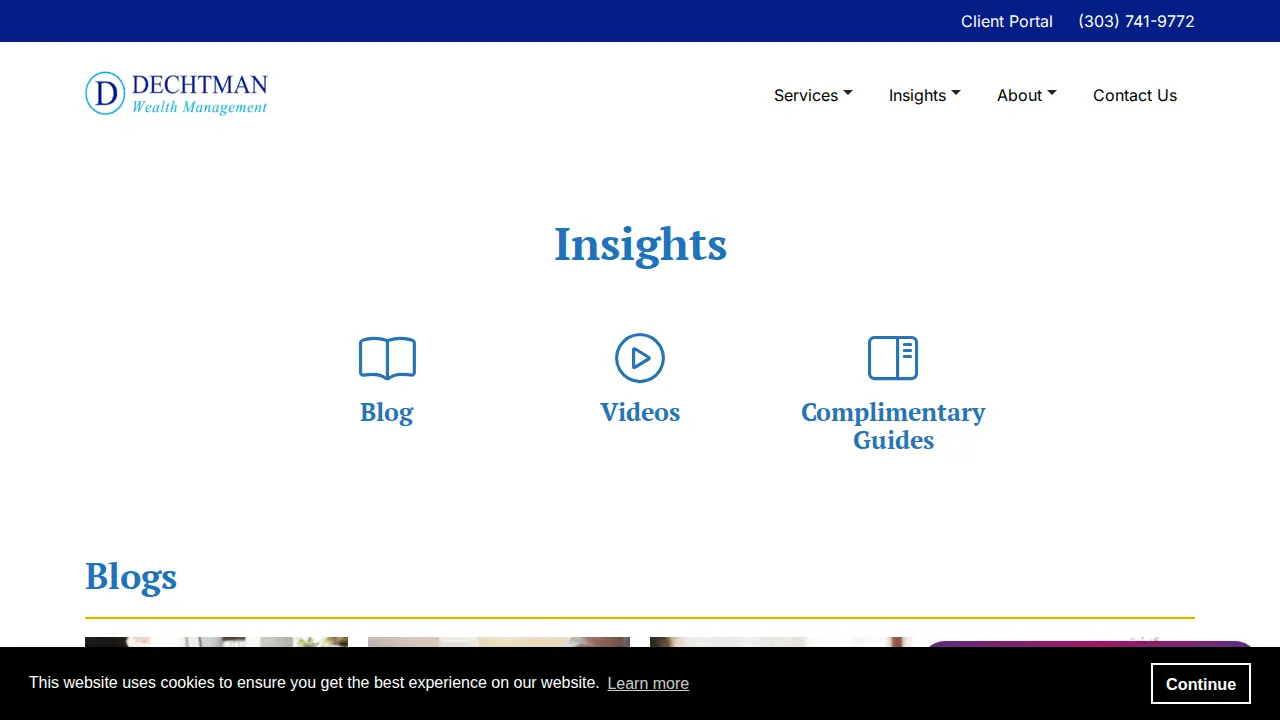Go to the Videos text link
Image resolution: width=1280 pixels, height=720 pixels.
point(640,412)
